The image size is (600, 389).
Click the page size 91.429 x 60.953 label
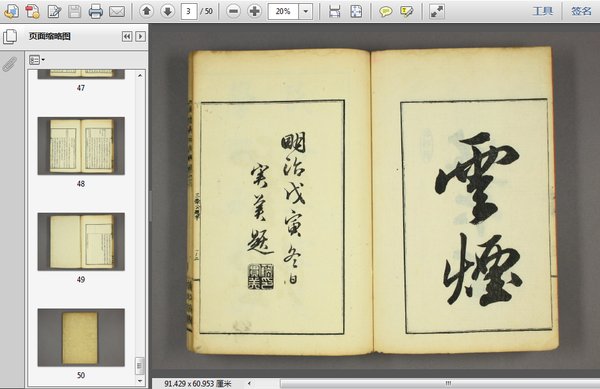pos(198,384)
